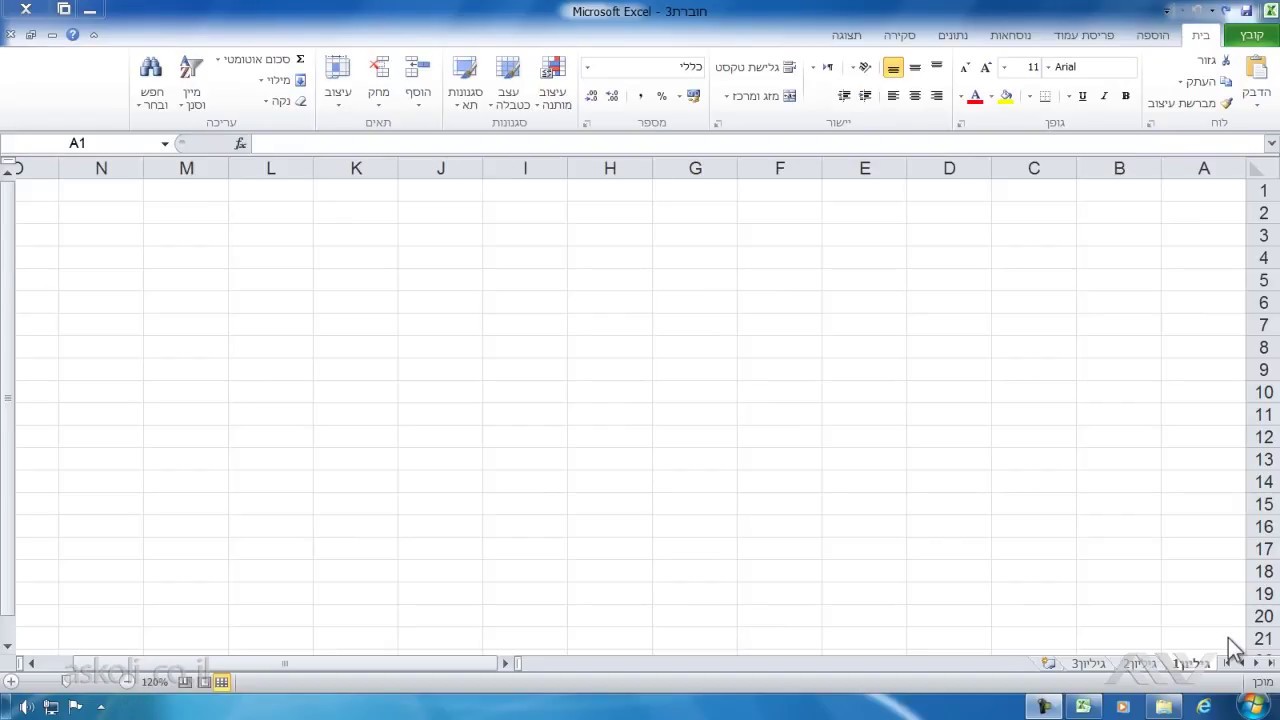The height and width of the screenshot is (720, 1280).
Task: Activate Format Painter (מברשת עיצוב)
Action: coord(1190,103)
